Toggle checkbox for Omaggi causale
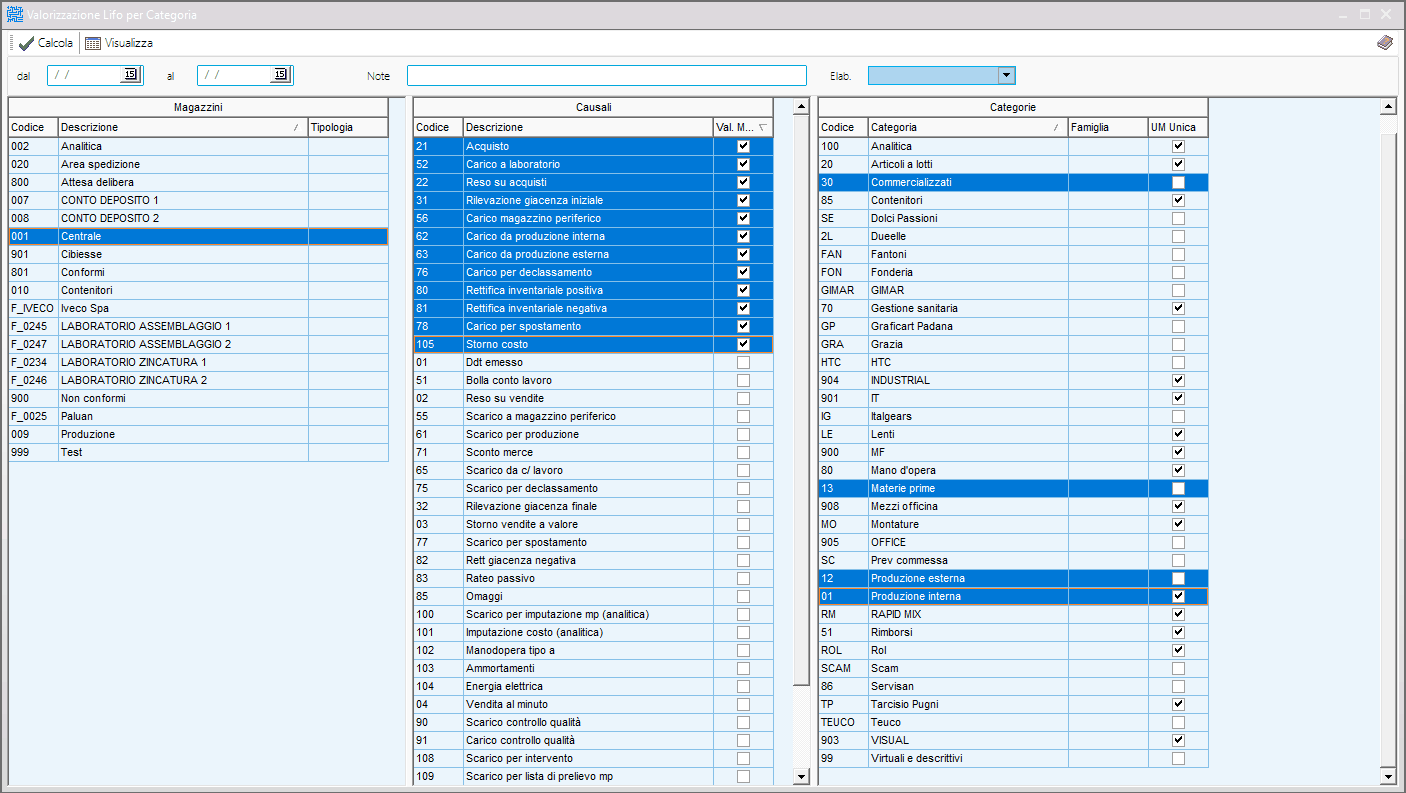This screenshot has height=793, width=1406. [x=743, y=596]
